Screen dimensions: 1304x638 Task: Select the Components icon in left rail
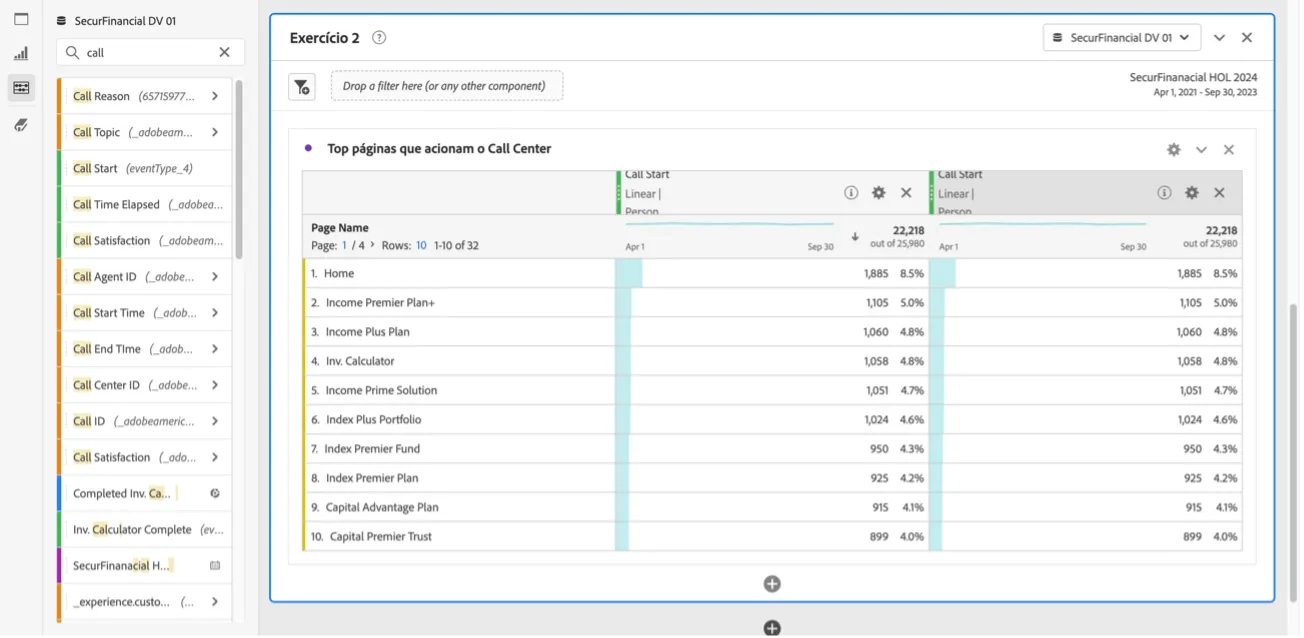21,88
